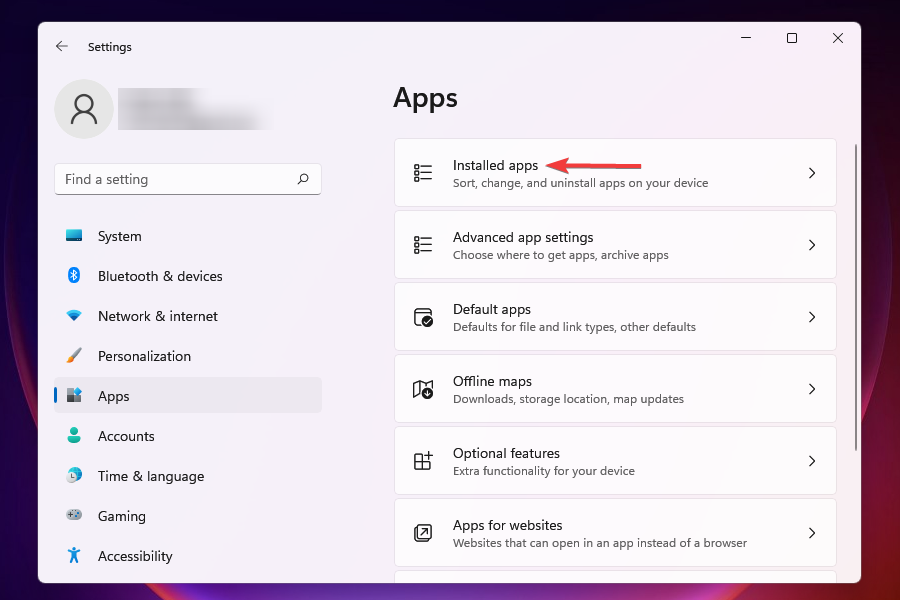Open Default apps title text

point(492,309)
